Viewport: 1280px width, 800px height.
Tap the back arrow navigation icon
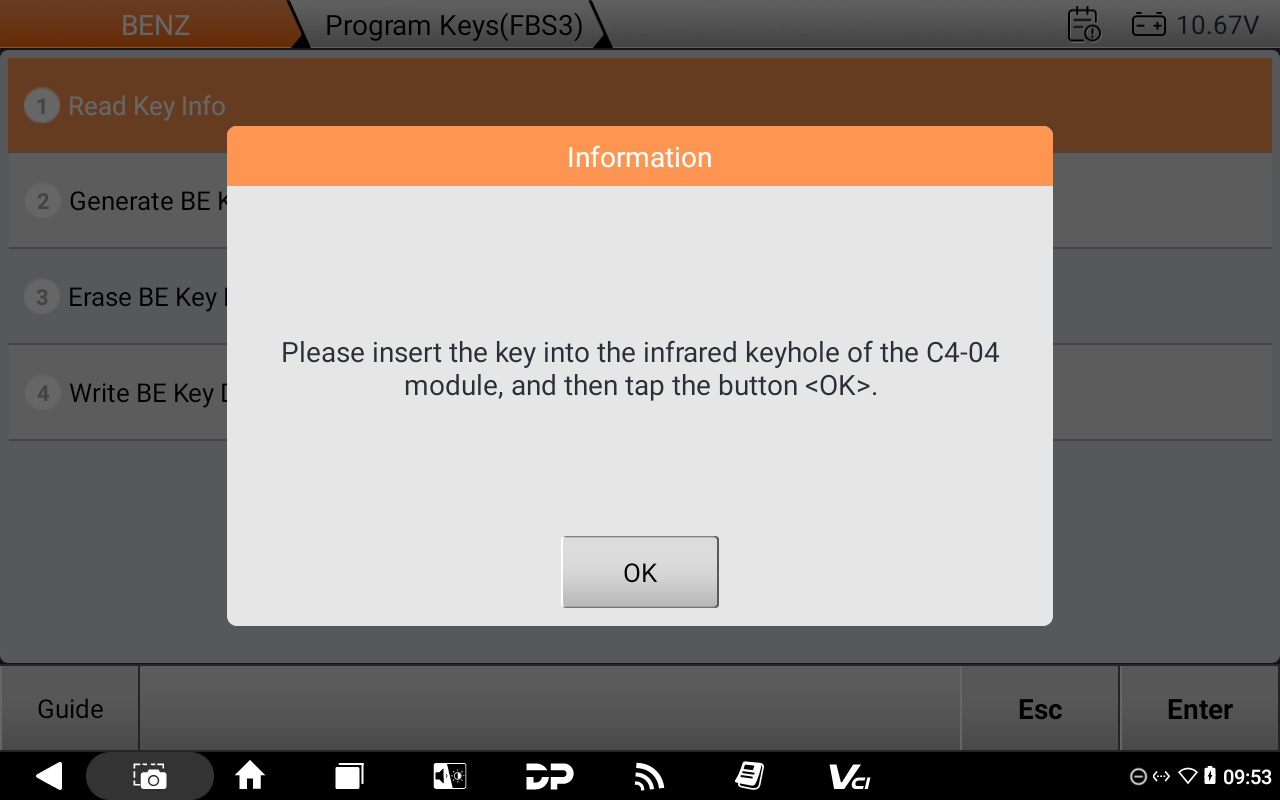click(x=48, y=776)
